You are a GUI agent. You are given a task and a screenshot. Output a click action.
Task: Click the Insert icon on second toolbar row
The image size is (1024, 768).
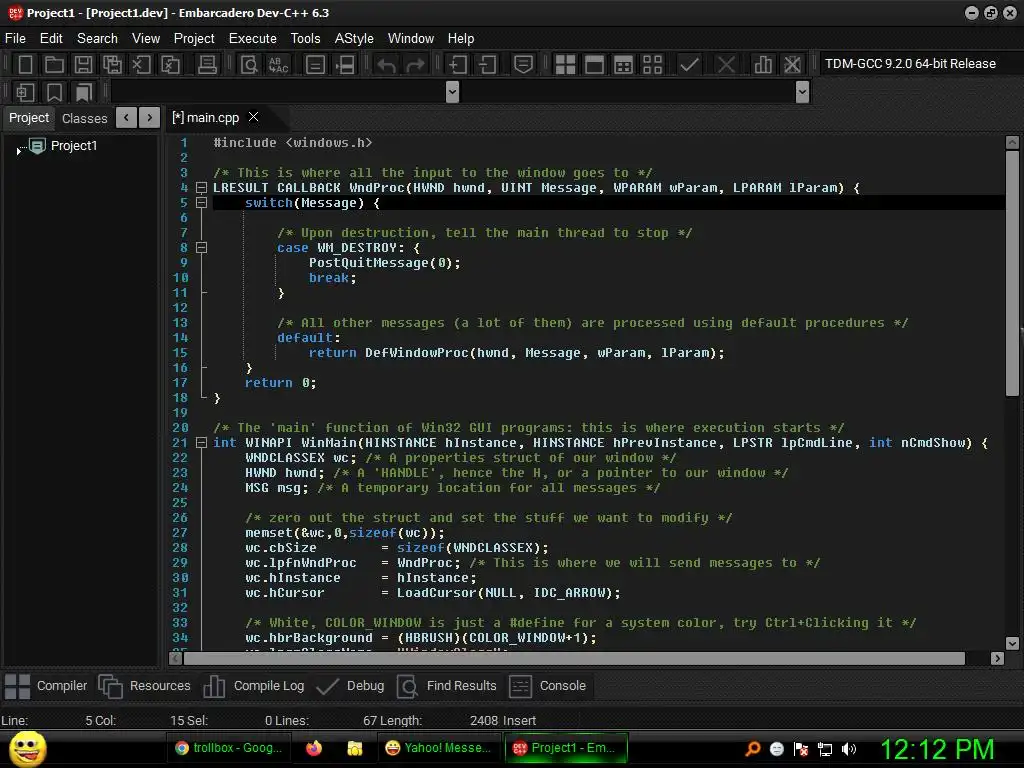(25, 92)
